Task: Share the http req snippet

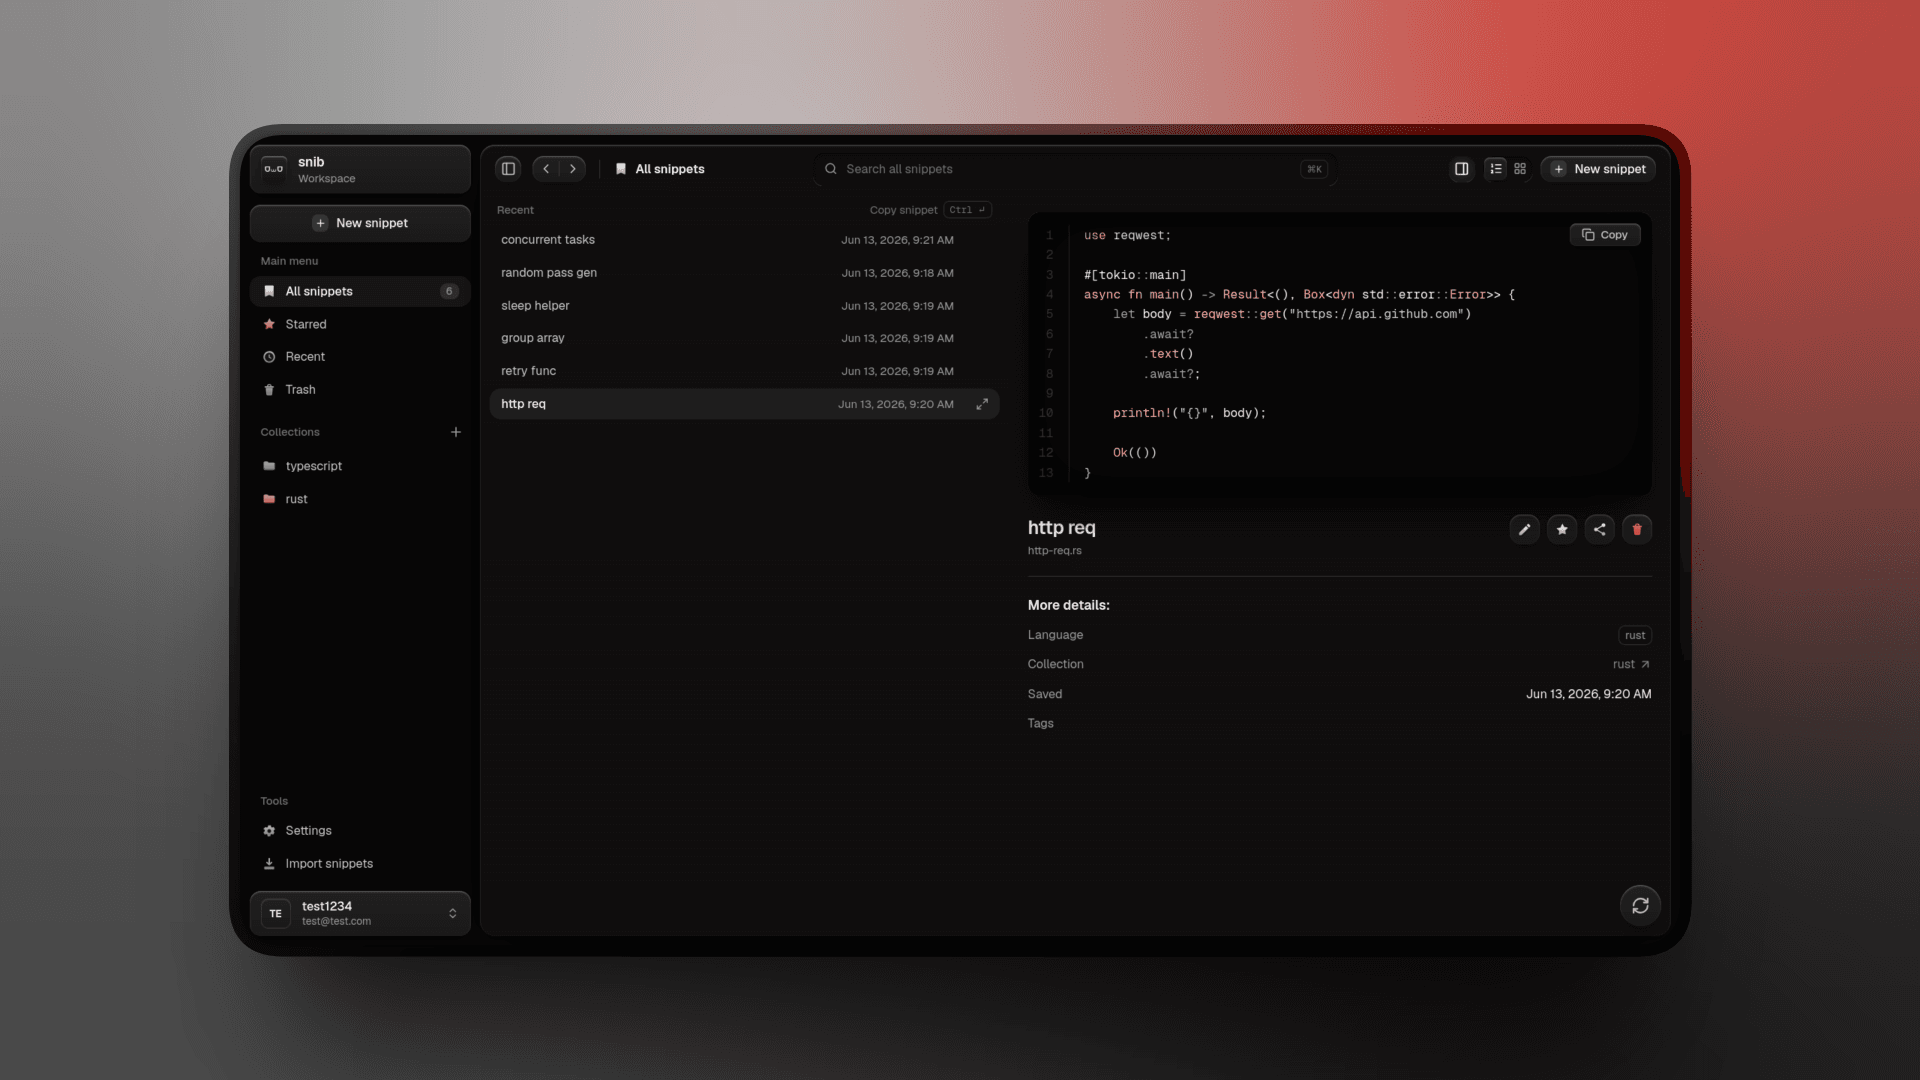Action: pos(1599,530)
